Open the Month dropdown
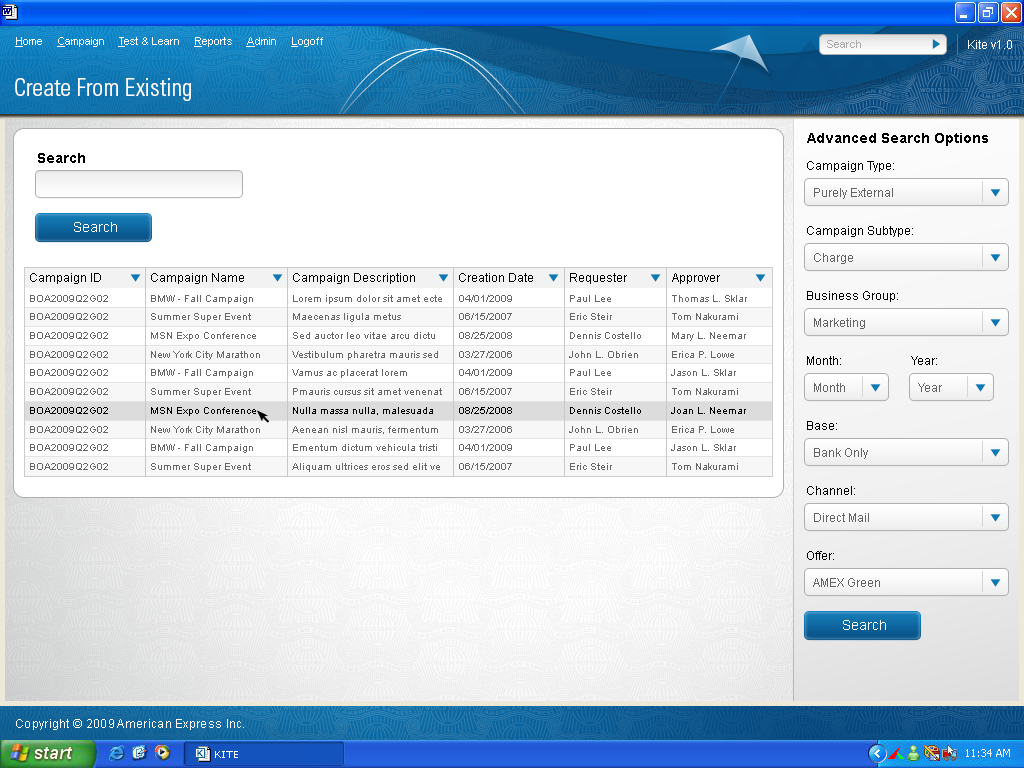The height and width of the screenshot is (768, 1024). (875, 388)
